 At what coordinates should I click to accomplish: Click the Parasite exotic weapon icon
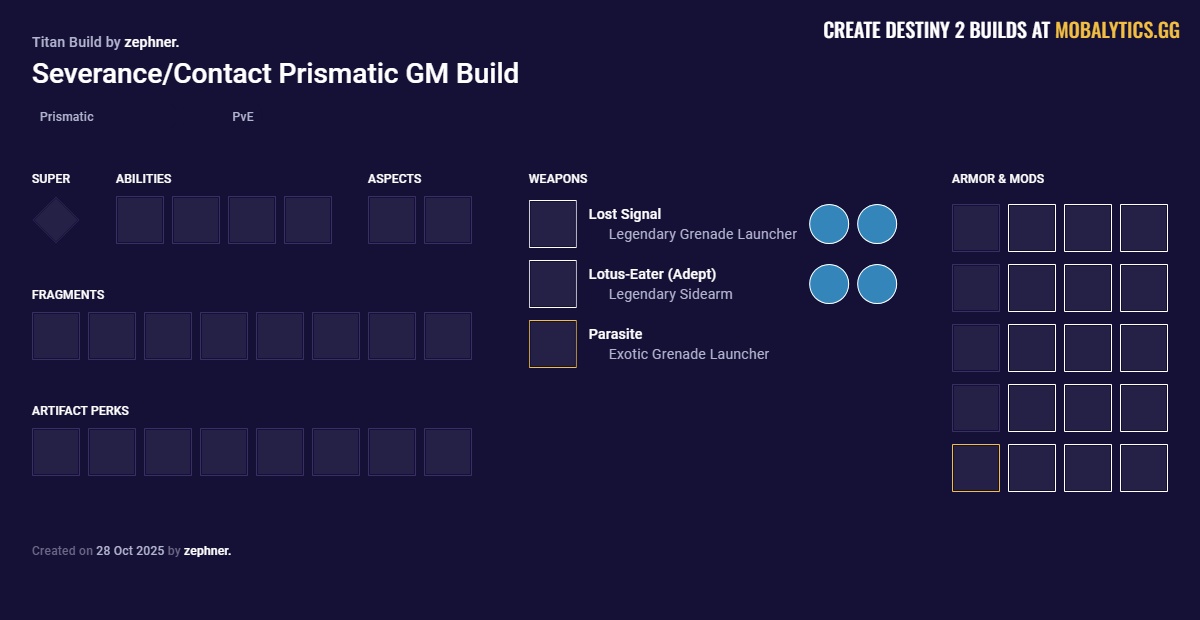coord(553,343)
